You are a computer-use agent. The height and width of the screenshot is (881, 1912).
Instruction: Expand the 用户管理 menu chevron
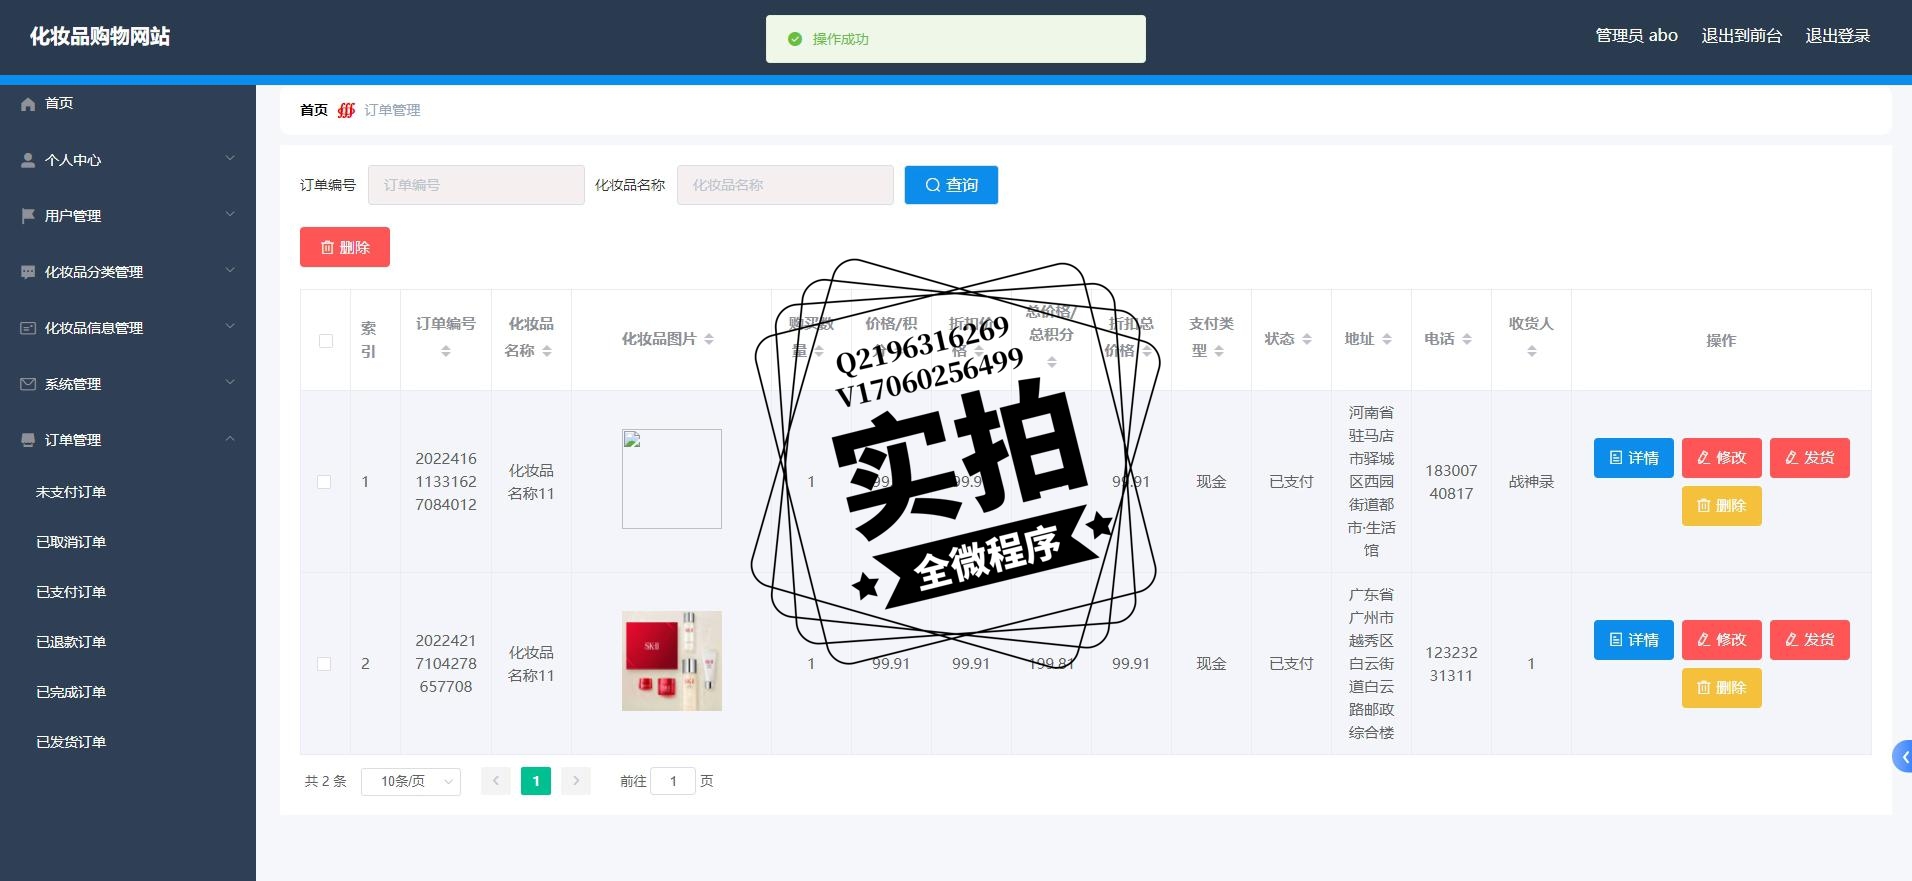click(x=230, y=215)
